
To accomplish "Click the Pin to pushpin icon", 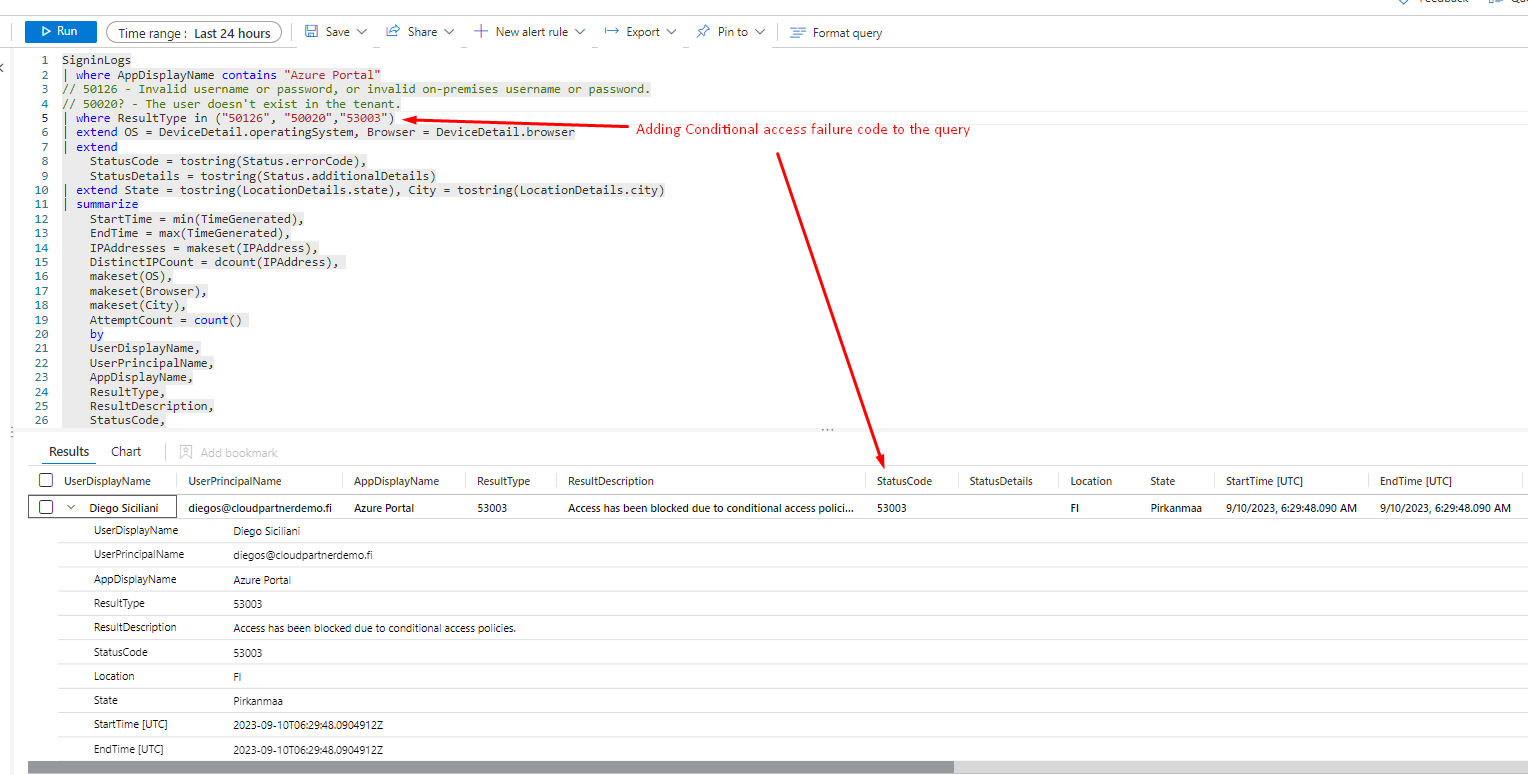I will pos(704,32).
